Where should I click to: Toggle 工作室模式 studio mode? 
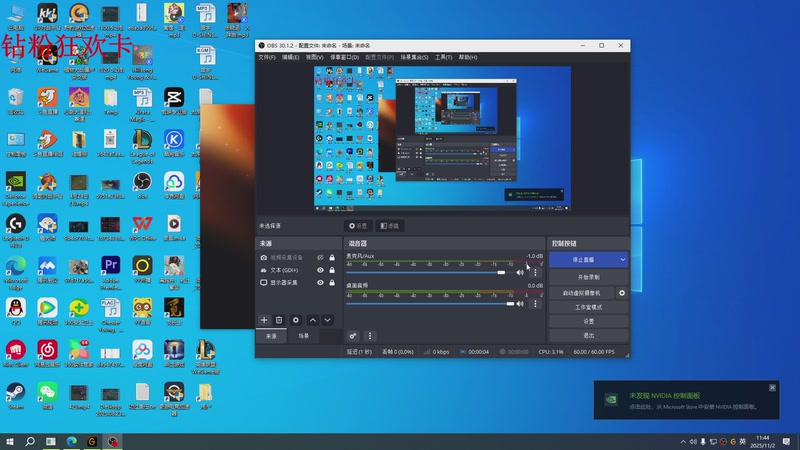[x=588, y=307]
